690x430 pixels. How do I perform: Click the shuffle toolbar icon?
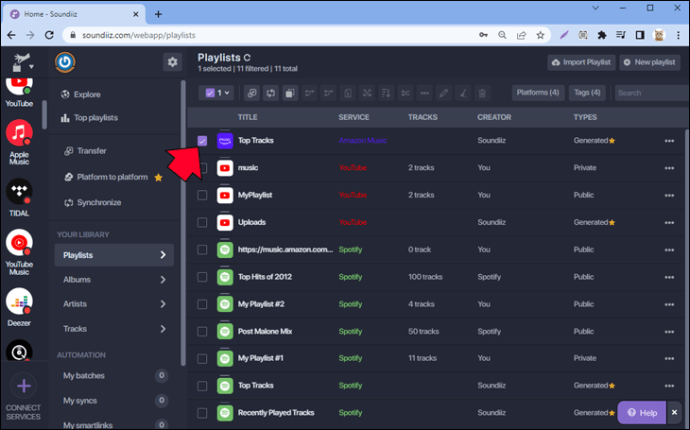tap(367, 93)
